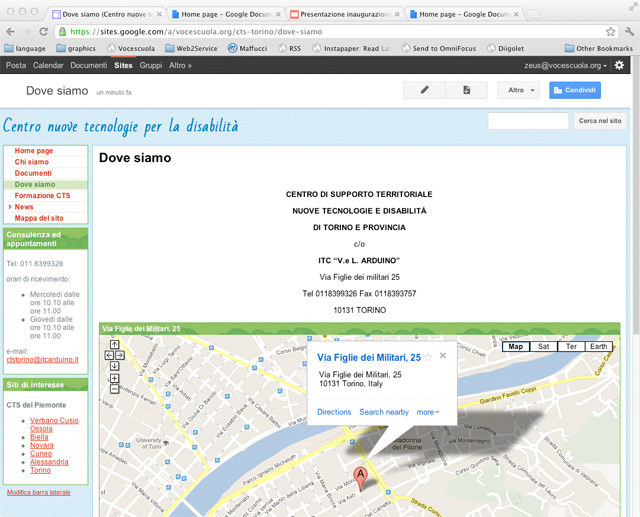Click the site search text field
Screen dimensions: 640x517
528,121
